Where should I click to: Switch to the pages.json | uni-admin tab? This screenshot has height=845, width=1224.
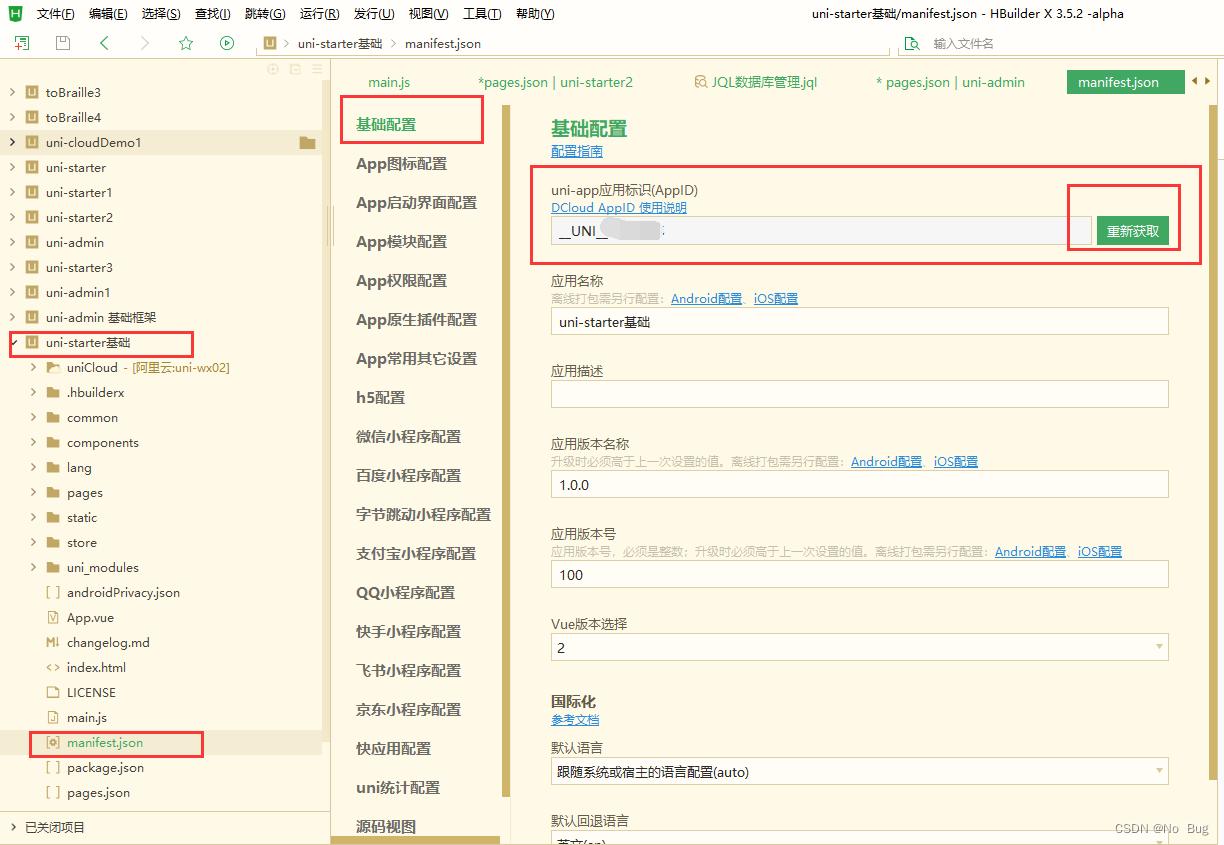950,82
